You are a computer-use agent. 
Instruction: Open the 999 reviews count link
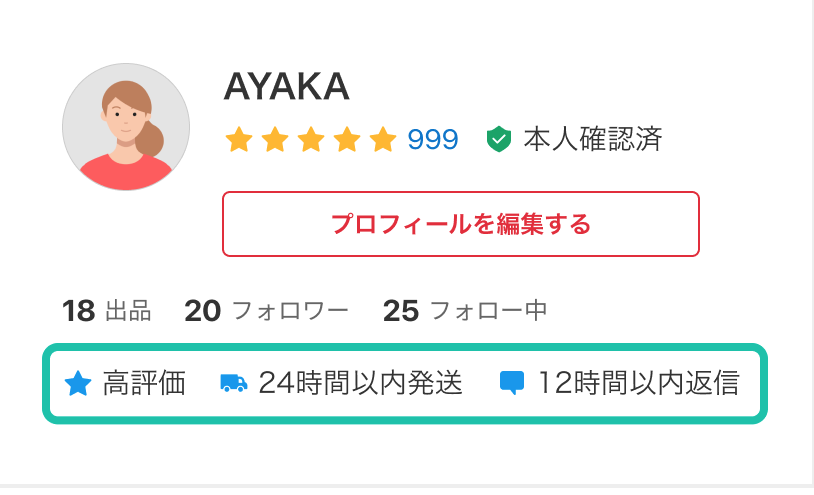coord(433,139)
